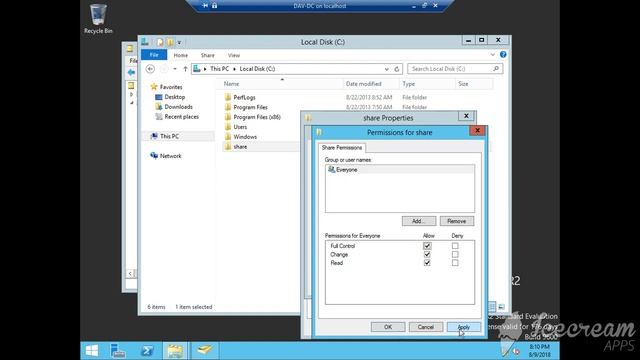Open the Recycle Bin desktop icon
Viewport: 640px width, 360px height.
tap(98, 19)
